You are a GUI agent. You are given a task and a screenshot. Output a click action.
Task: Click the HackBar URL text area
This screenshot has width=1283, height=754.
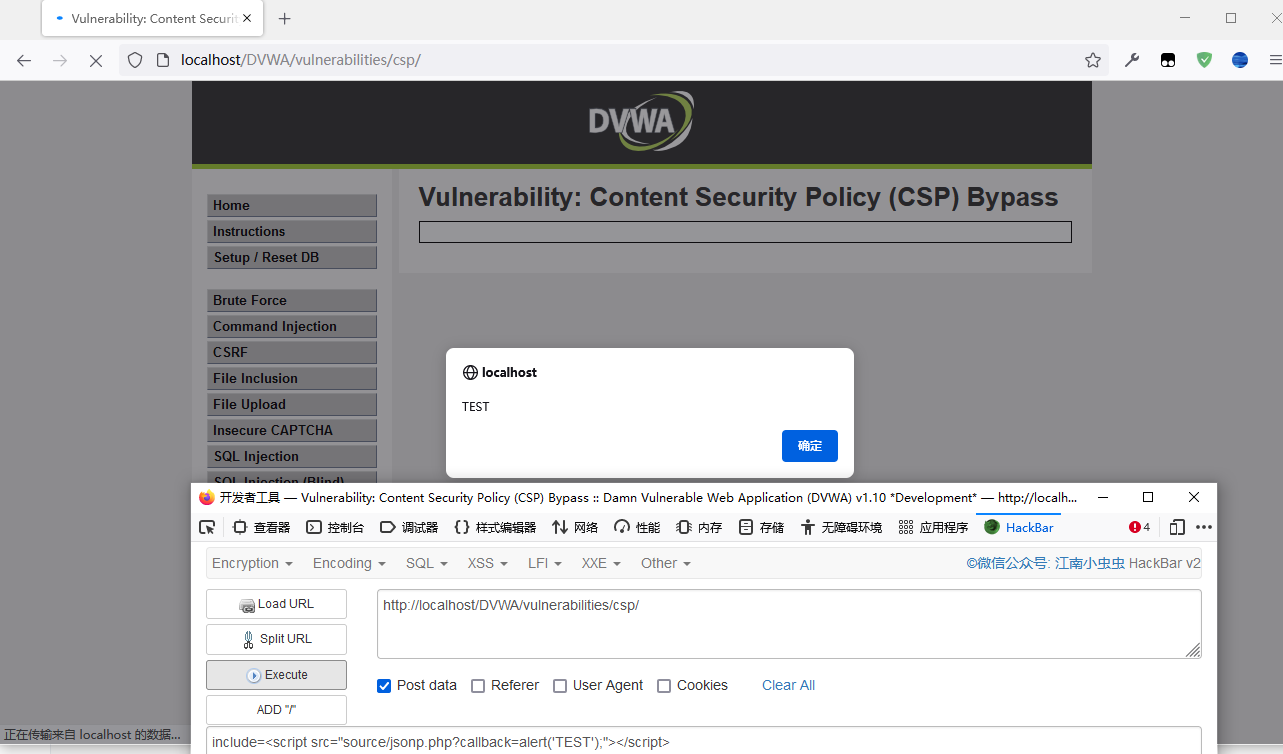click(x=789, y=624)
